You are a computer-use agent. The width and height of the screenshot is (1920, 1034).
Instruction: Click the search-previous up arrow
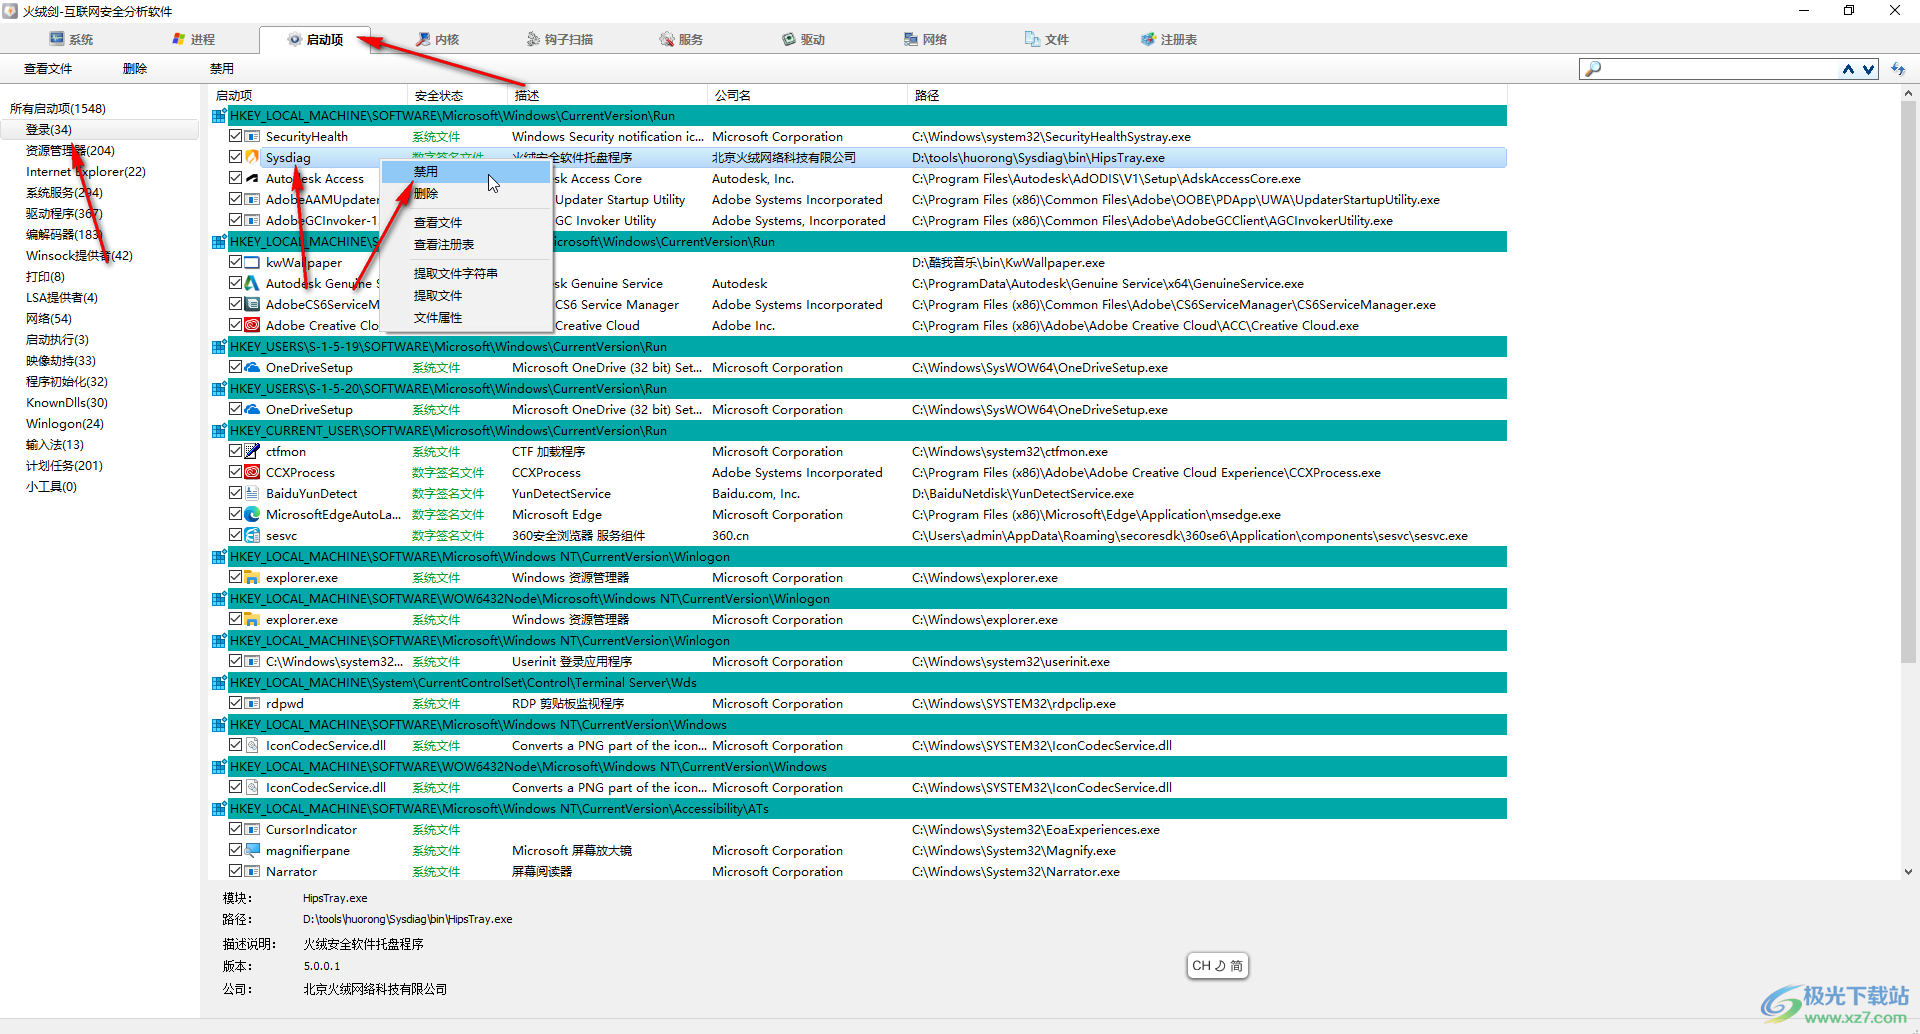pyautogui.click(x=1848, y=69)
